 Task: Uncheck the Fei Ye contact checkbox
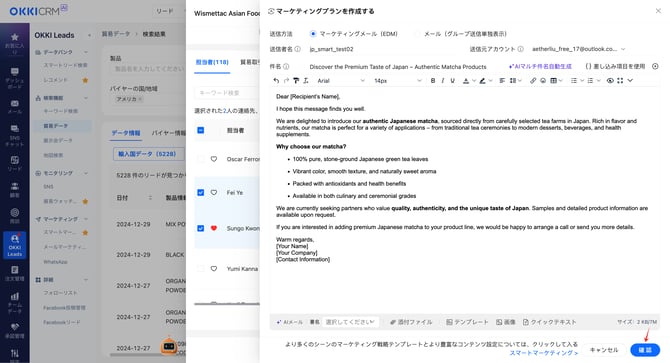[x=201, y=193]
